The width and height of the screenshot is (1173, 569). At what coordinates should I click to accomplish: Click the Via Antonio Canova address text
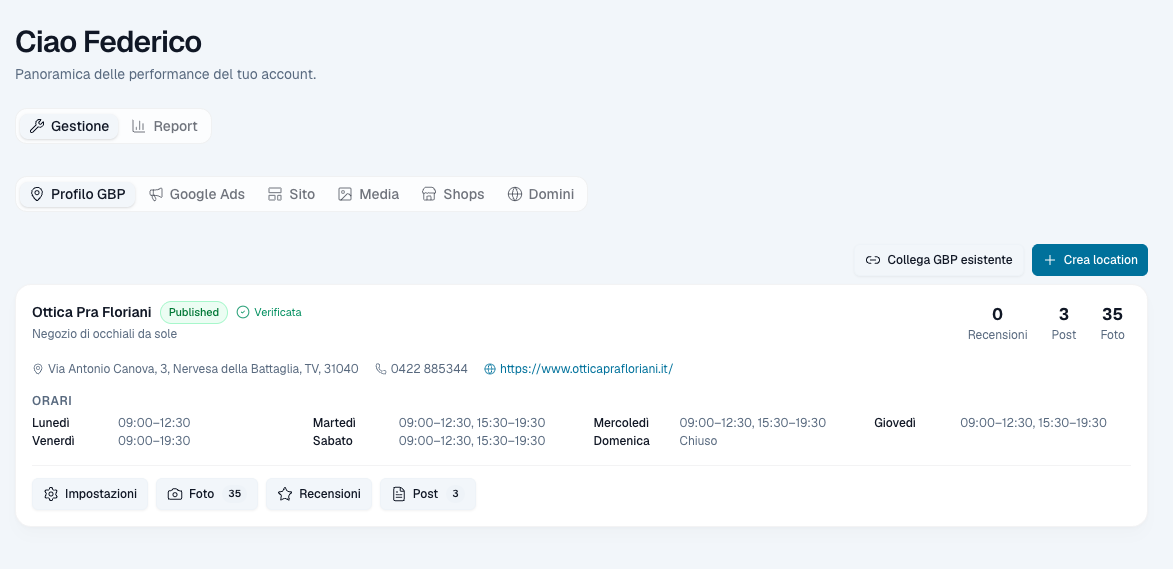[203, 369]
